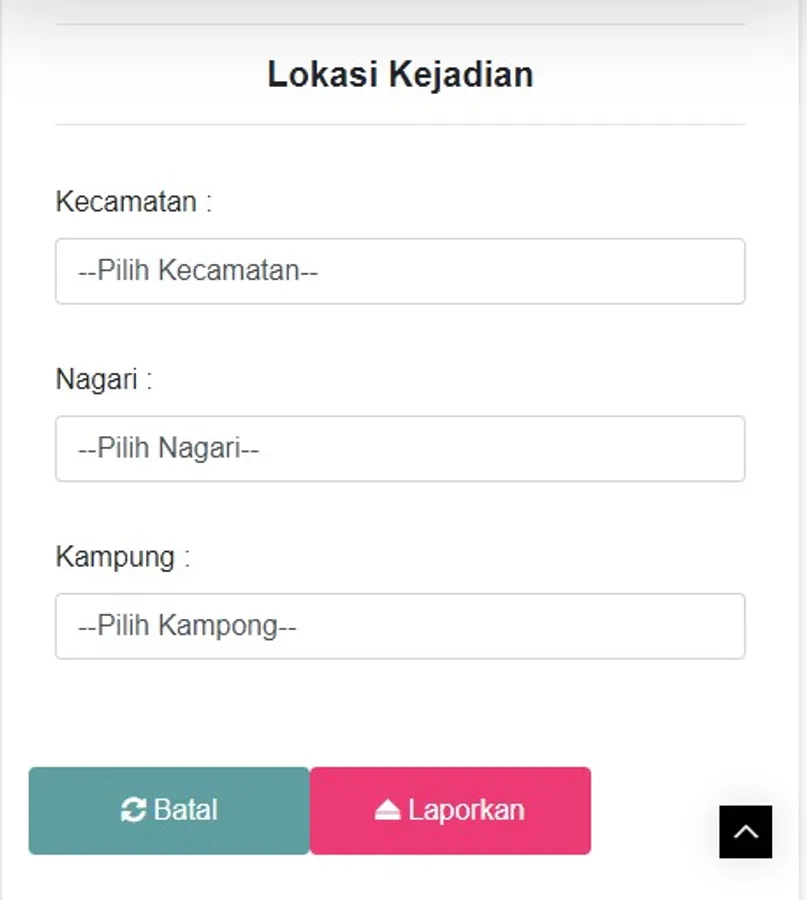The image size is (807, 900).
Task: Click the "Batal" text label
Action: 185,810
